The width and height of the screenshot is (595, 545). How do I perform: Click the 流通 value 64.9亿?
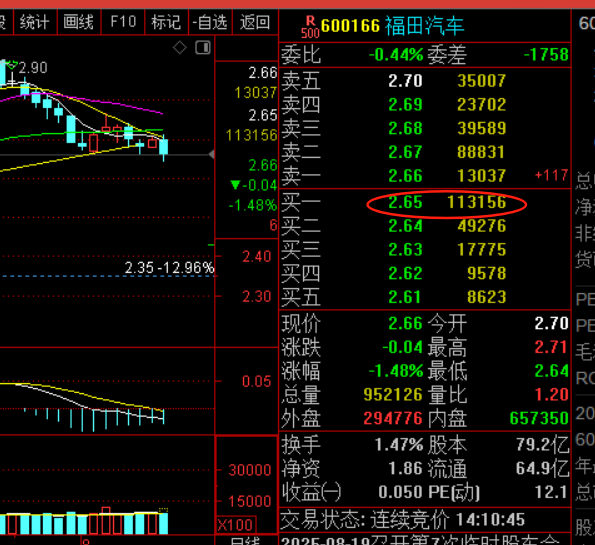click(x=543, y=469)
